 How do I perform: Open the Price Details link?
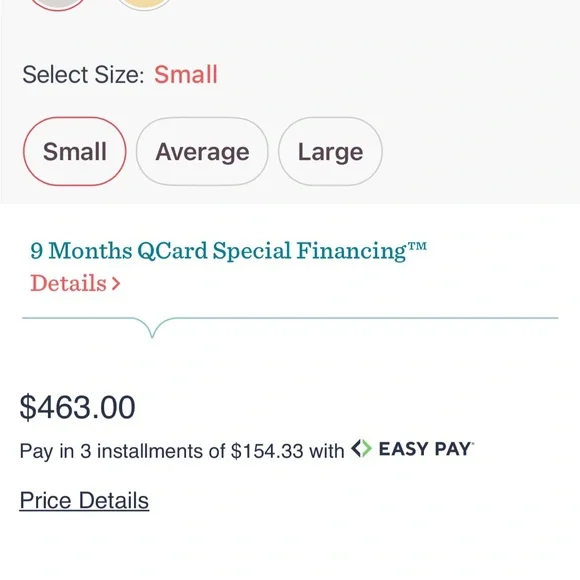[x=84, y=500]
